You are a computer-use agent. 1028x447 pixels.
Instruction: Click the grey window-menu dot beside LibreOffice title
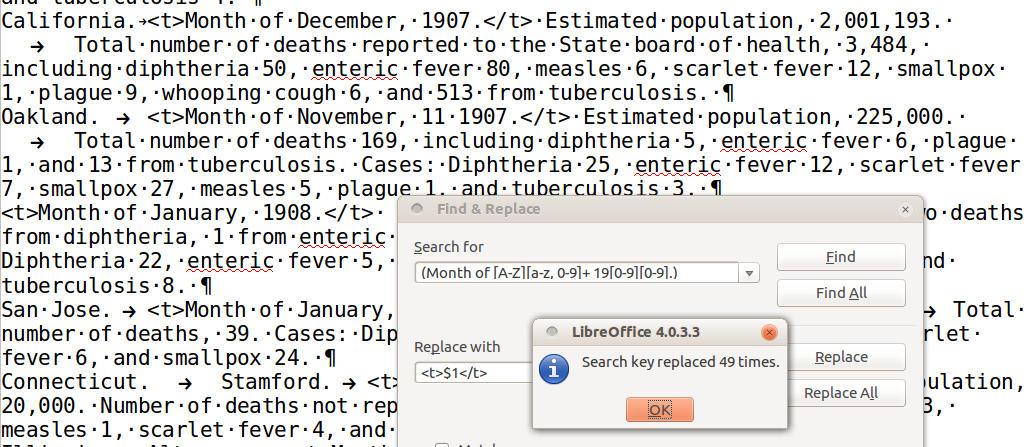[x=549, y=332]
